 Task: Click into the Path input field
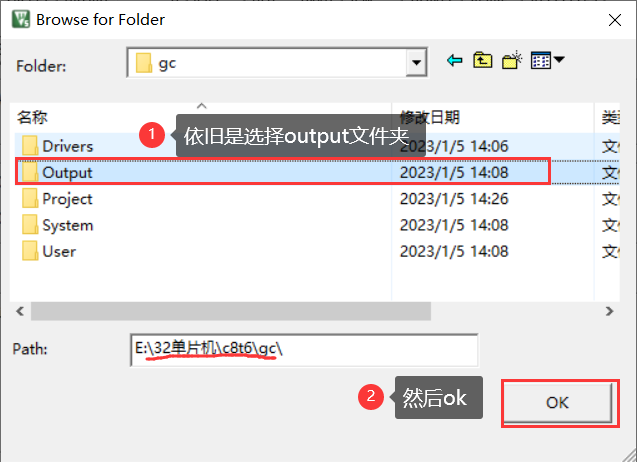(304, 350)
